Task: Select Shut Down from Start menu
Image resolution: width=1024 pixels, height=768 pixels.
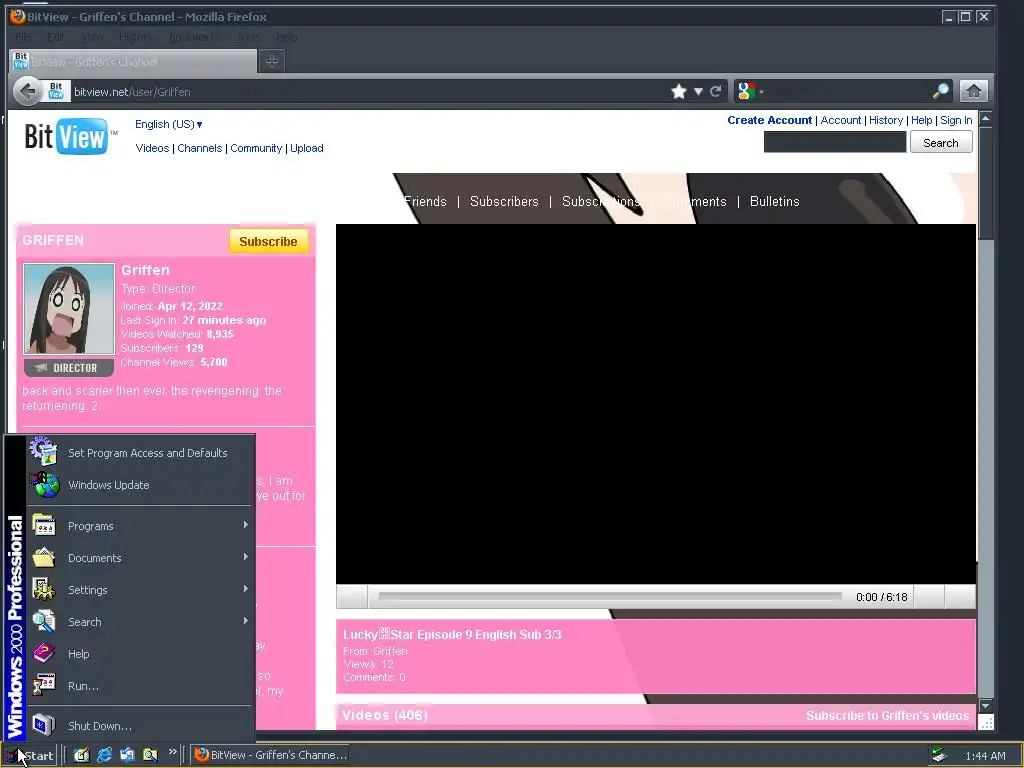Action: coord(140,726)
